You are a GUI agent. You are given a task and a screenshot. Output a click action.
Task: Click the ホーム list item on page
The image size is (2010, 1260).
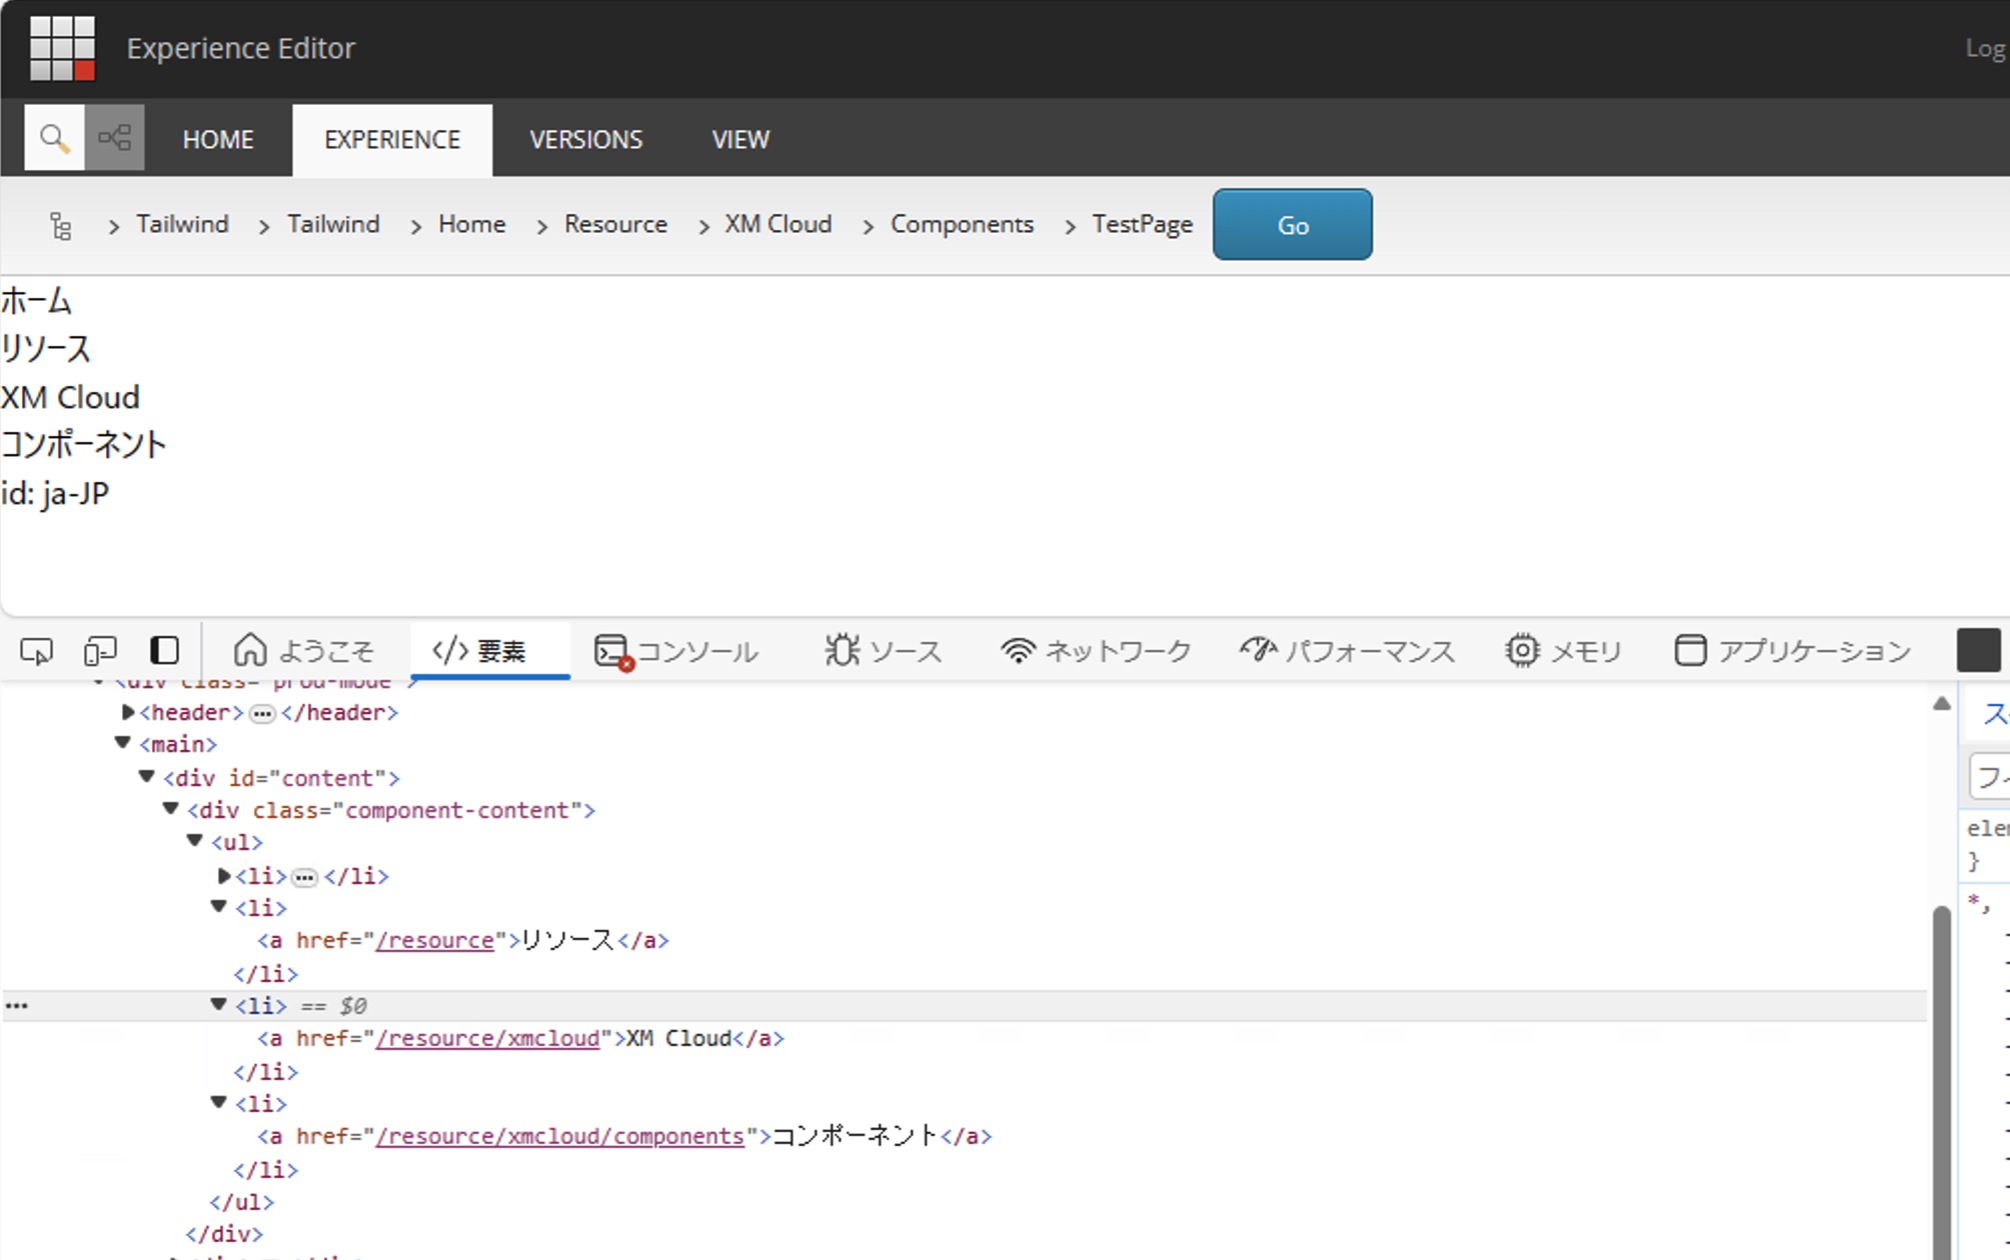pos(36,301)
